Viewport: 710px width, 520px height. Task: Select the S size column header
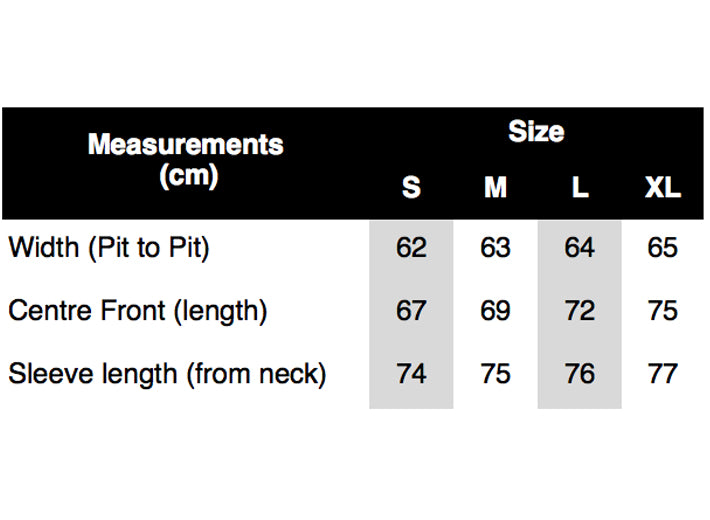(411, 187)
